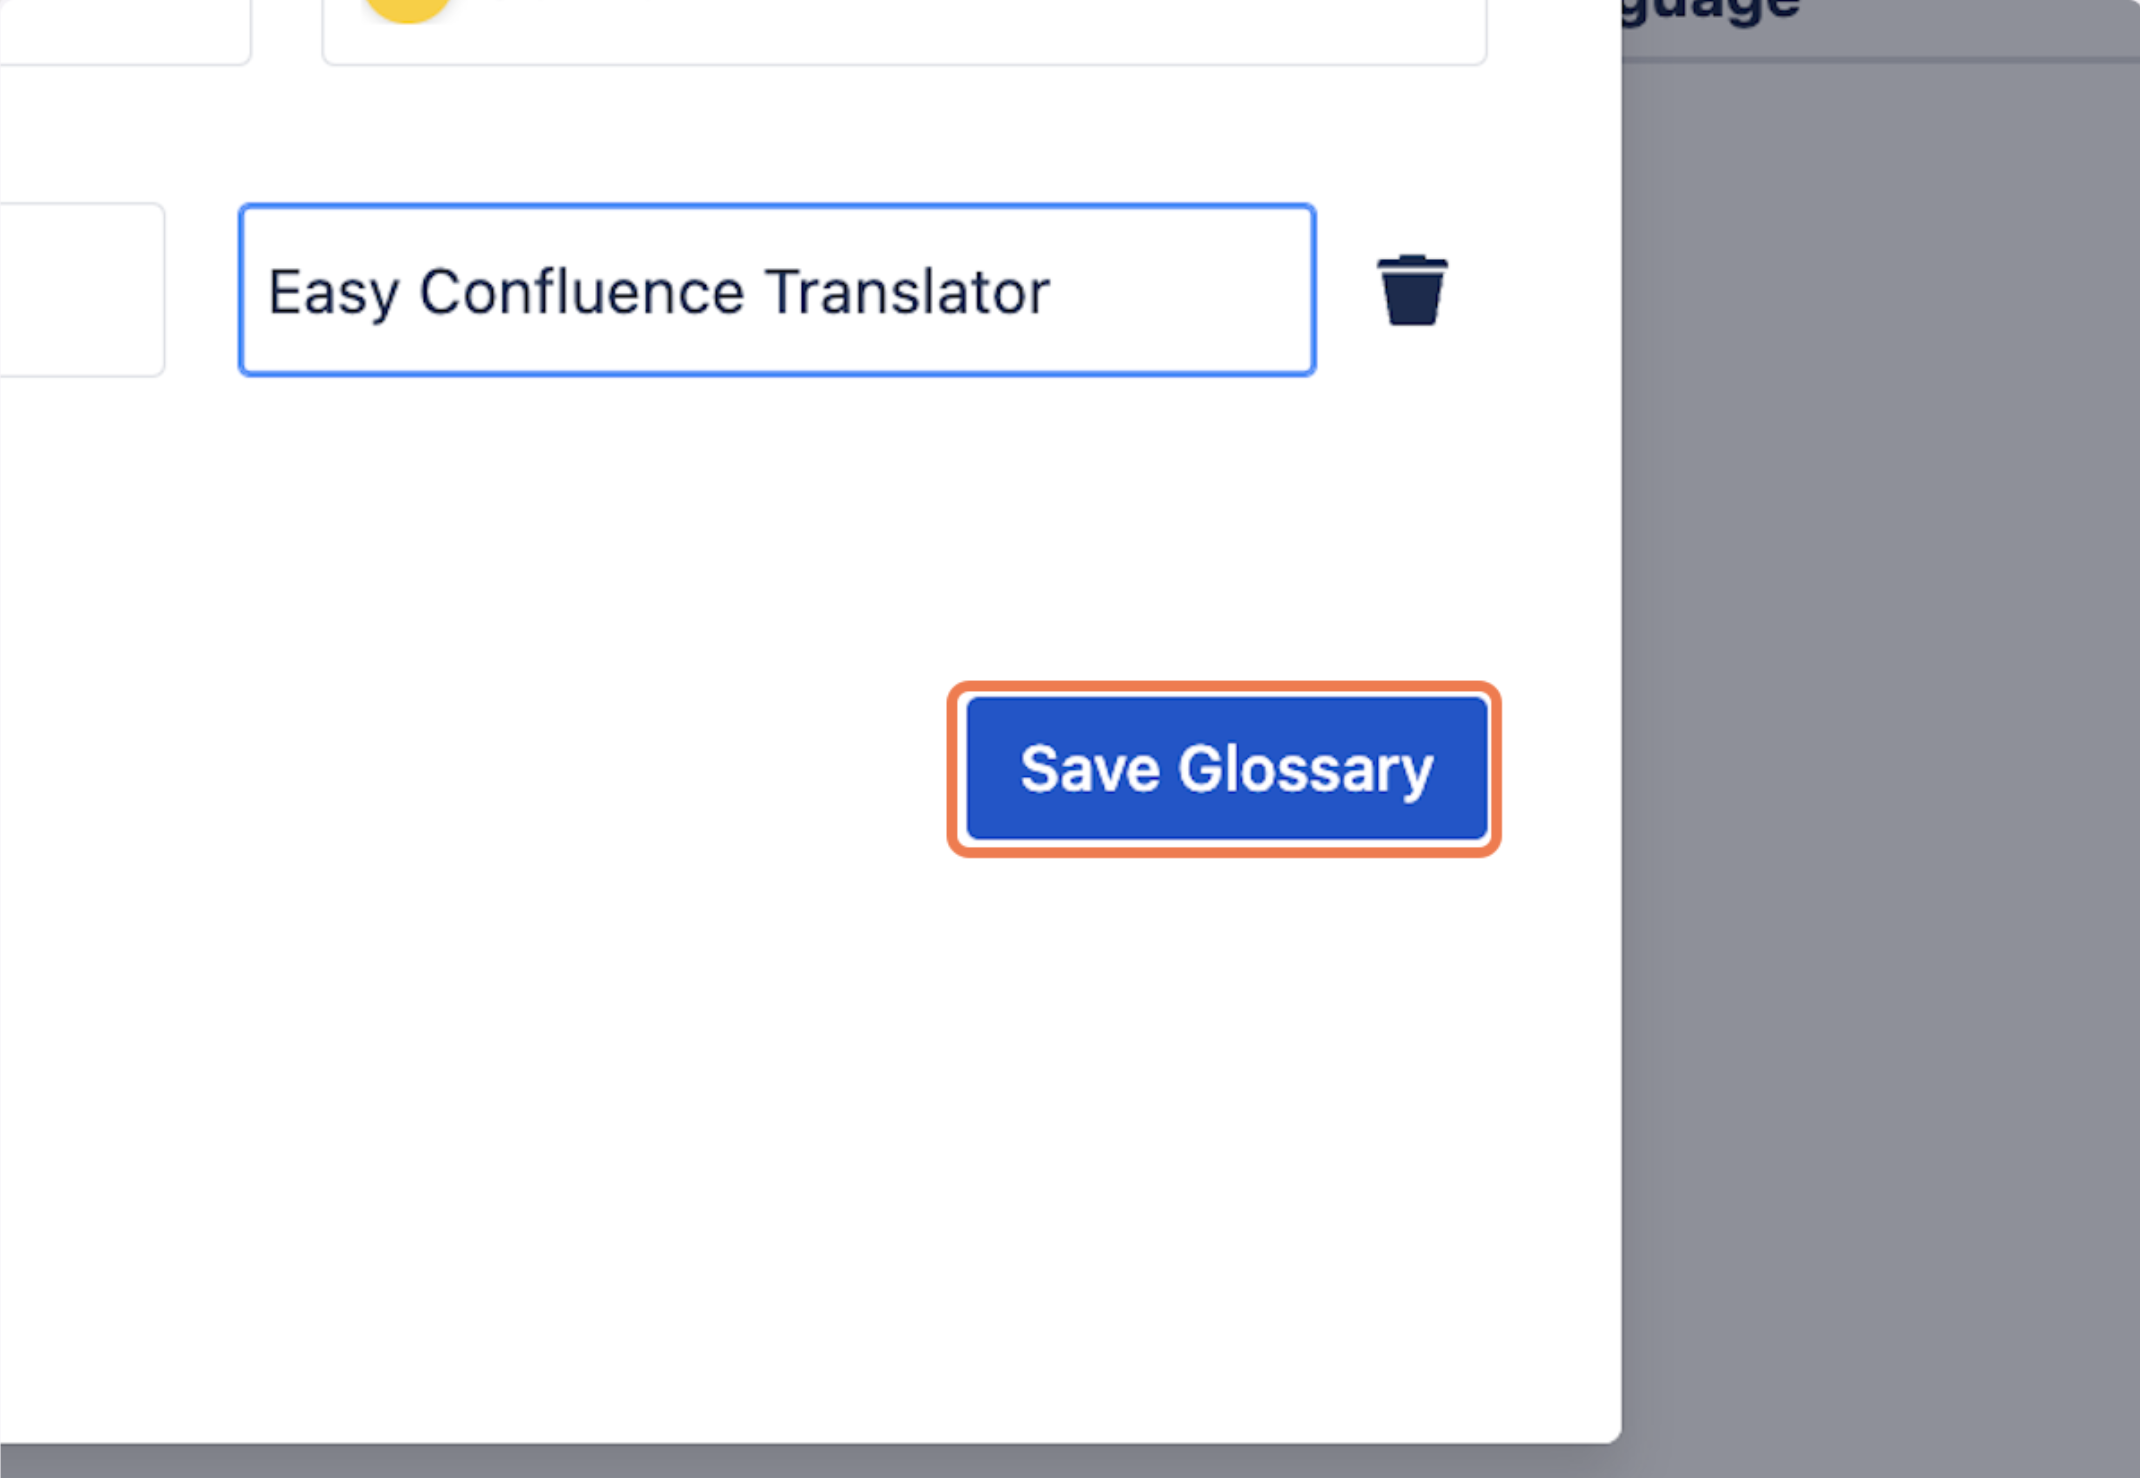
Task: Click blank dialog area left of Save Glossary
Action: tap(500, 770)
